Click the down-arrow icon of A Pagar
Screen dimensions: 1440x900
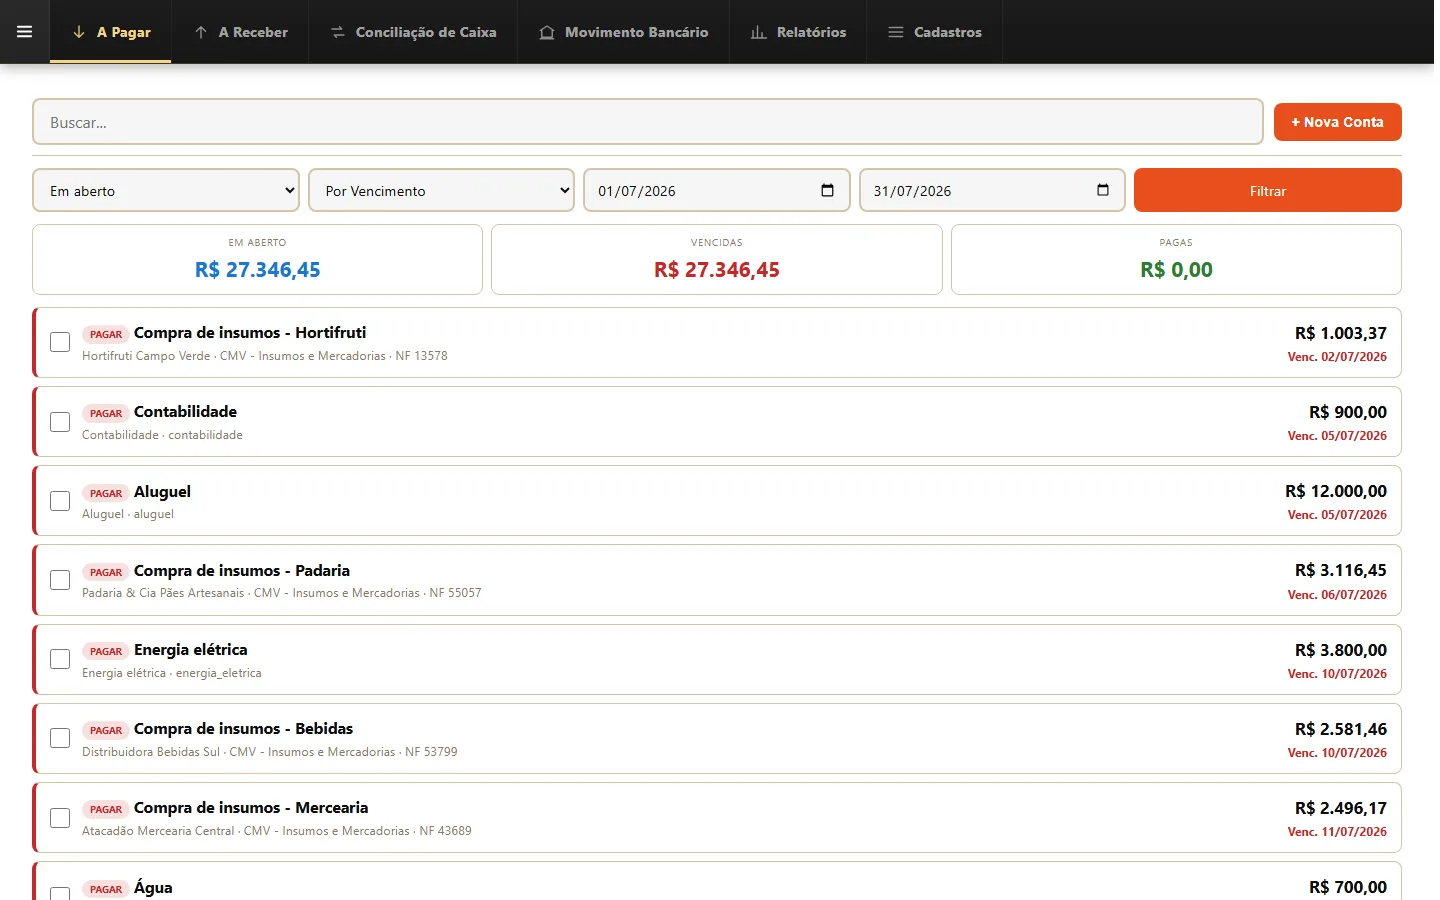[x=79, y=32]
